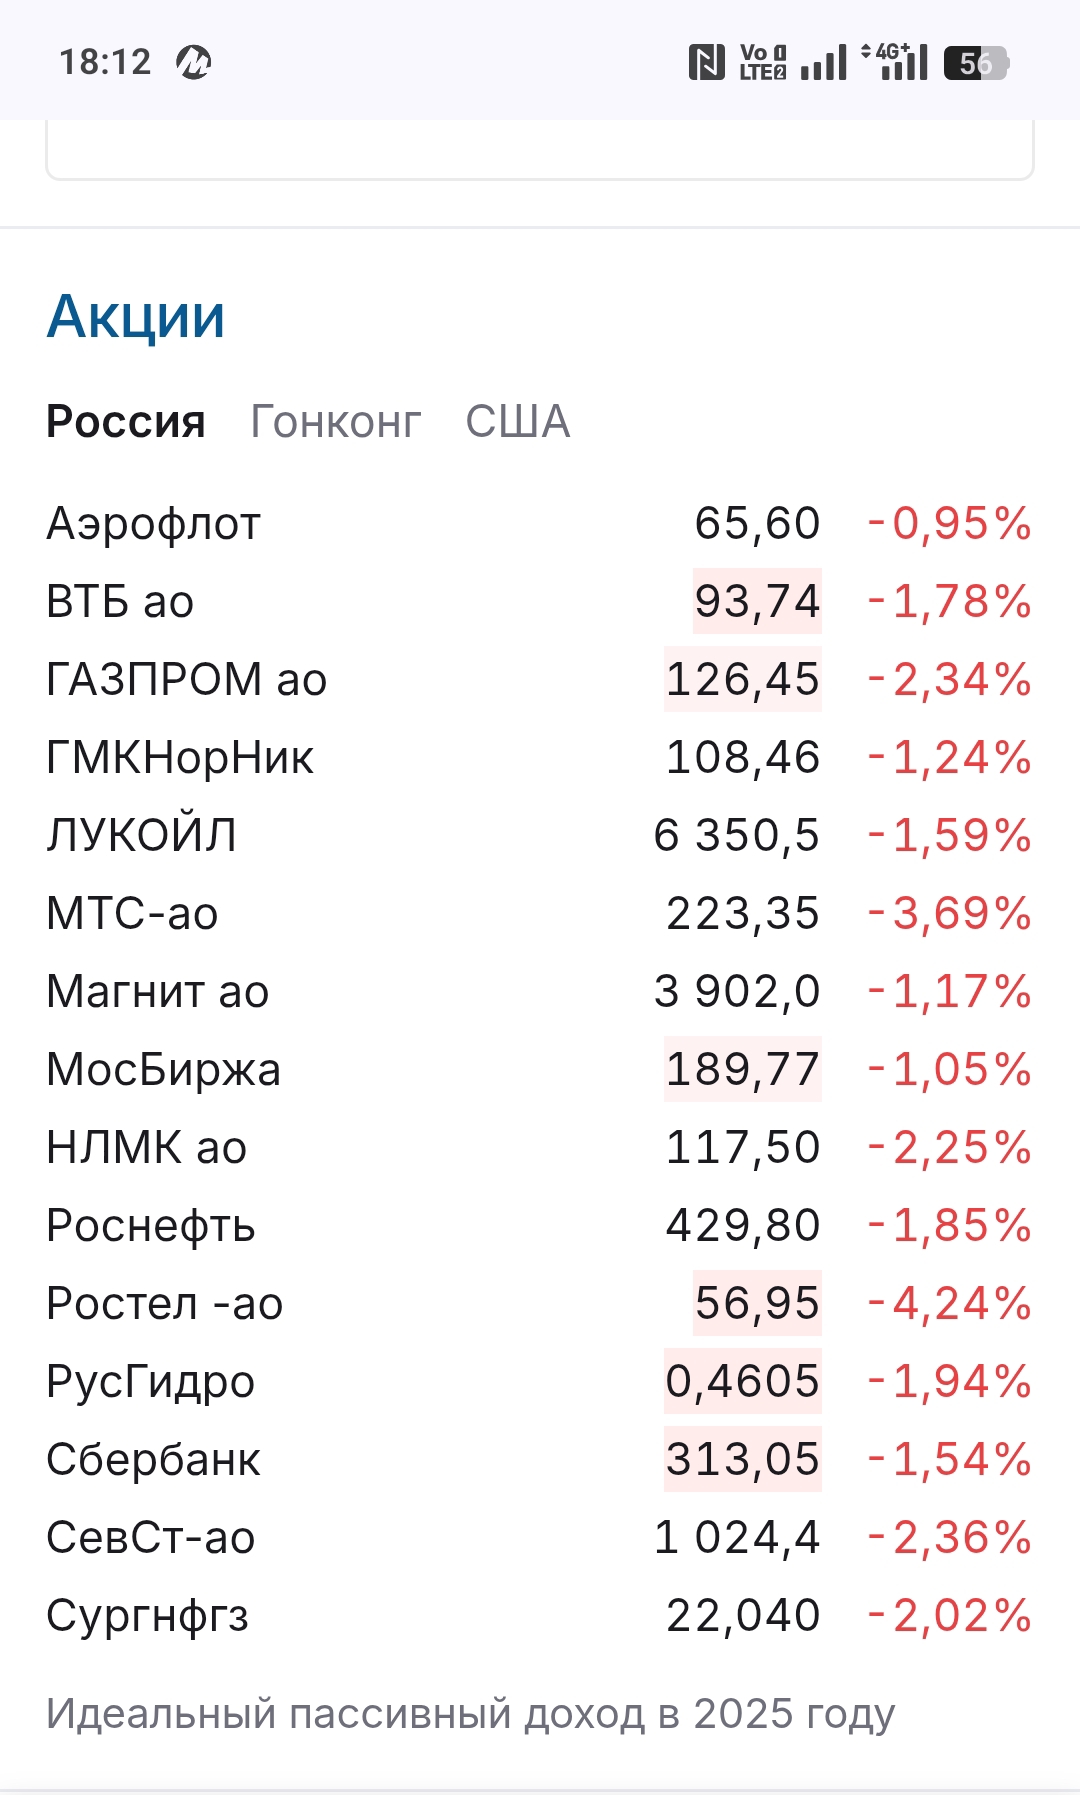Tap the NFC status bar icon
The image size is (1080, 1795).
click(706, 63)
